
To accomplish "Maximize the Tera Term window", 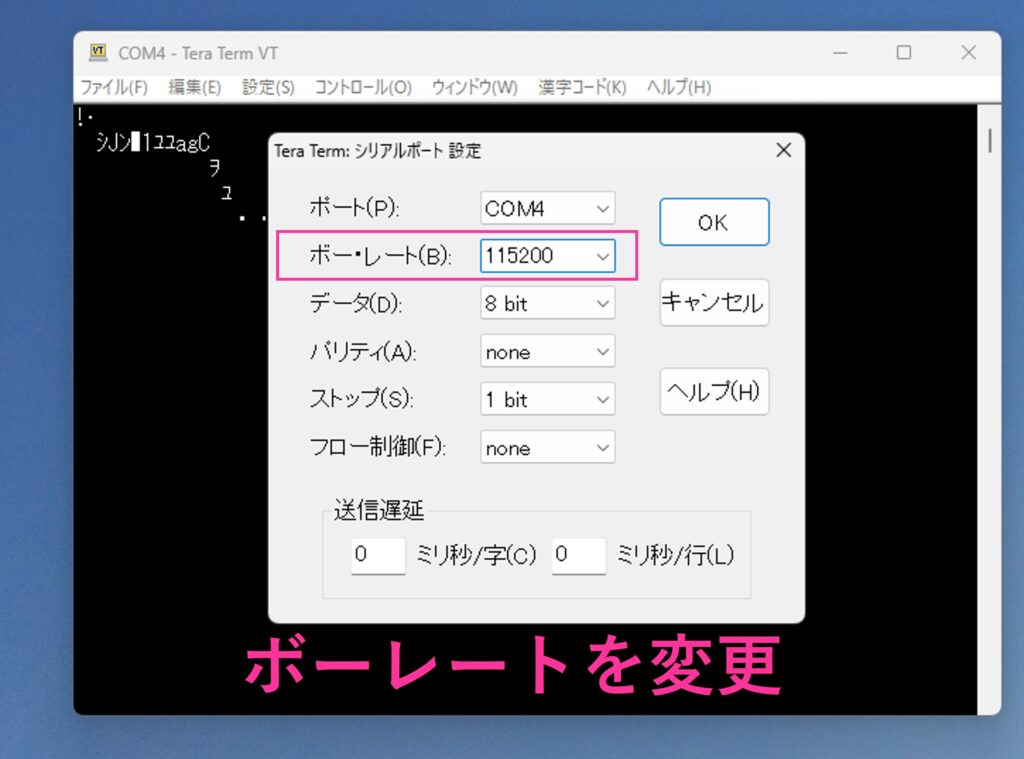I will click(x=903, y=53).
